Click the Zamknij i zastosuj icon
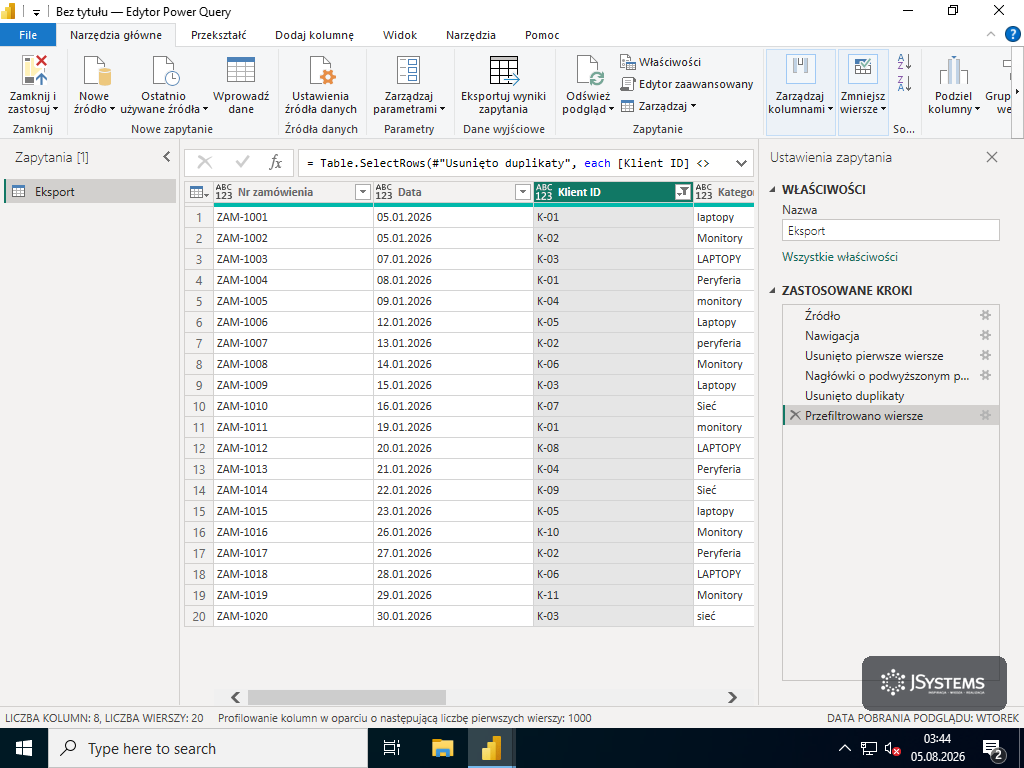1024x768 pixels. pos(34,71)
